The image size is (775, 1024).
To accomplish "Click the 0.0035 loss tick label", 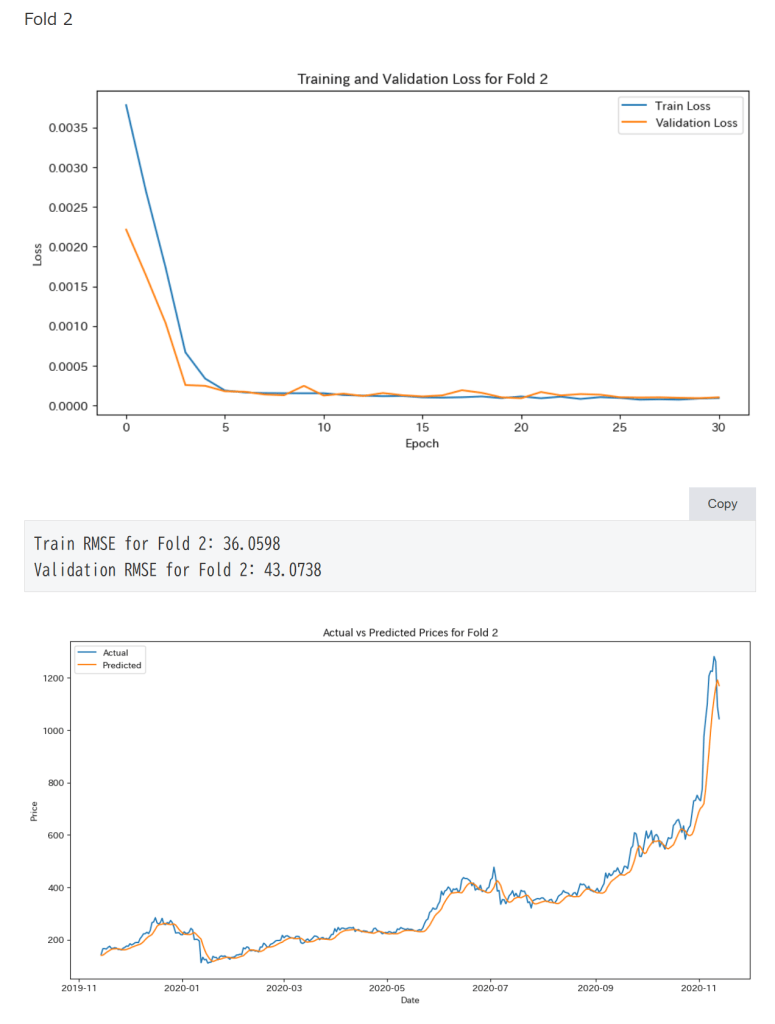I will (69, 128).
